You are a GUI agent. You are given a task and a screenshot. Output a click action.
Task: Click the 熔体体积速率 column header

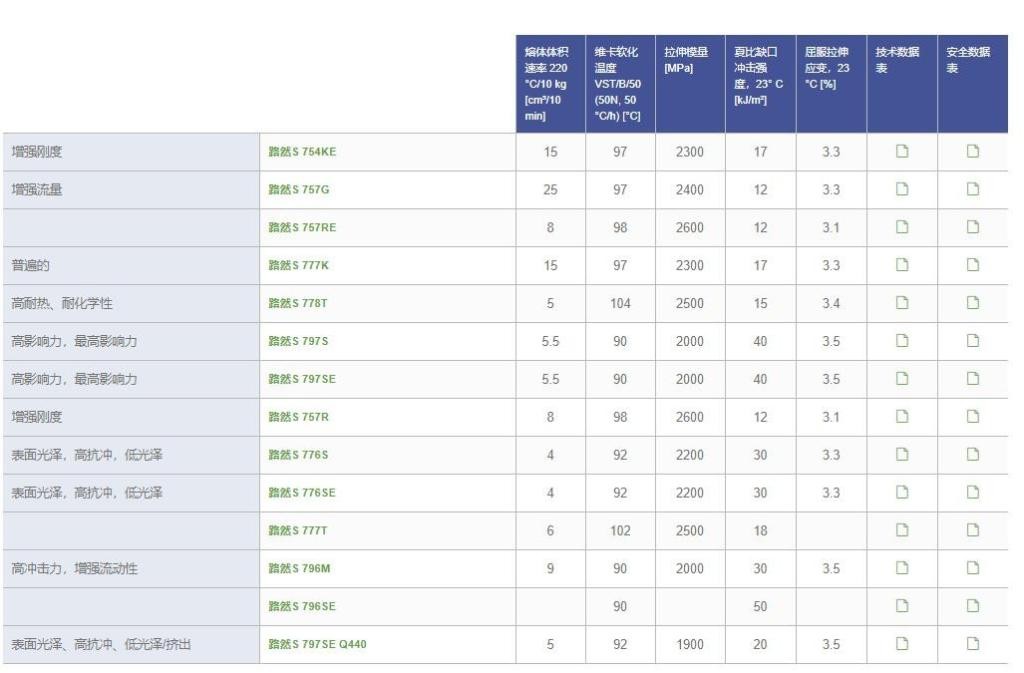coord(549,84)
